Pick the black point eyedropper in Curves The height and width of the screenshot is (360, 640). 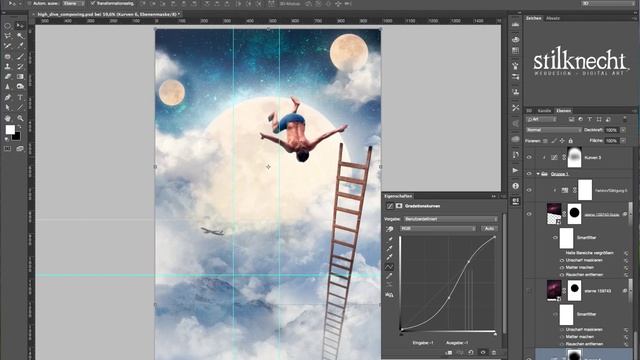coord(390,239)
